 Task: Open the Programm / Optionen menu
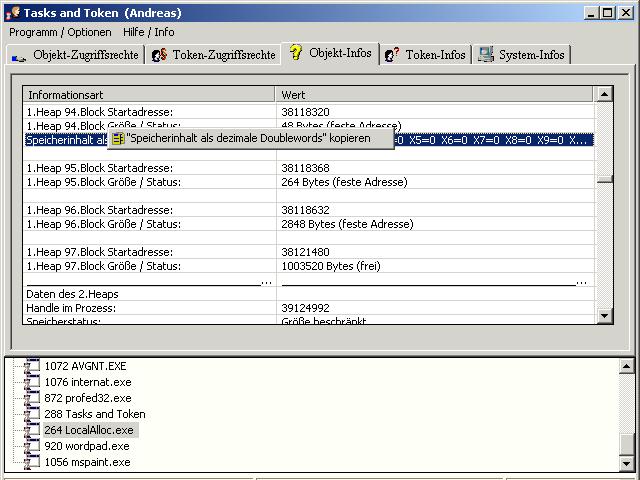(x=60, y=32)
